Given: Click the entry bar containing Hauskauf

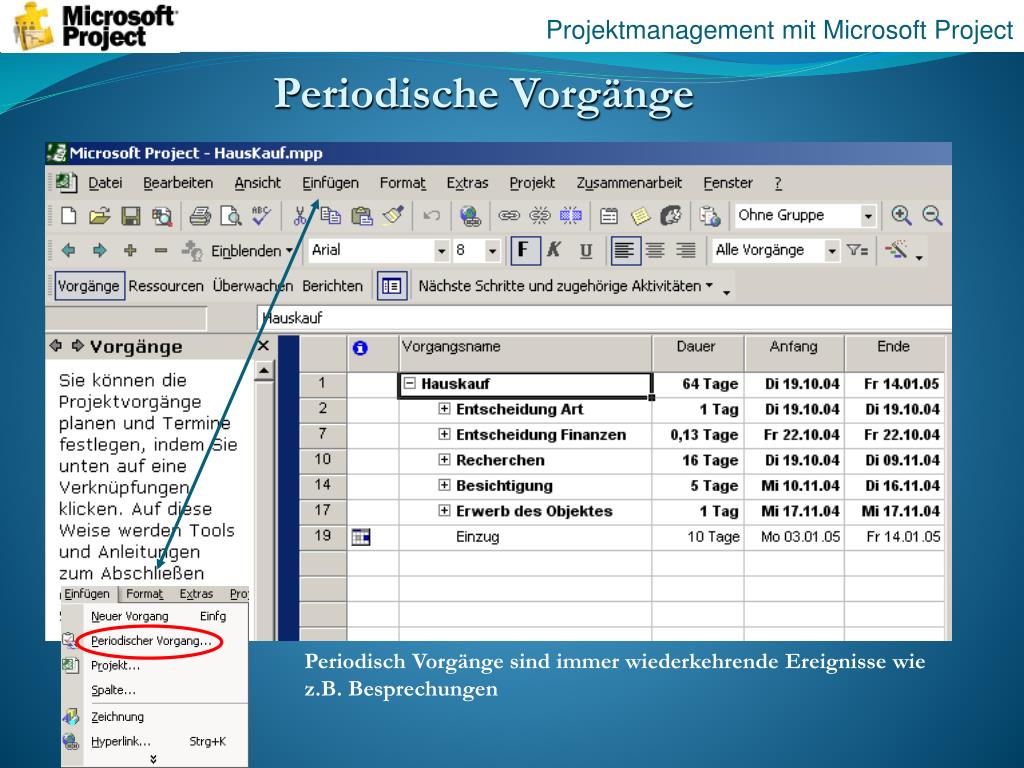Looking at the screenshot, I should point(604,318).
